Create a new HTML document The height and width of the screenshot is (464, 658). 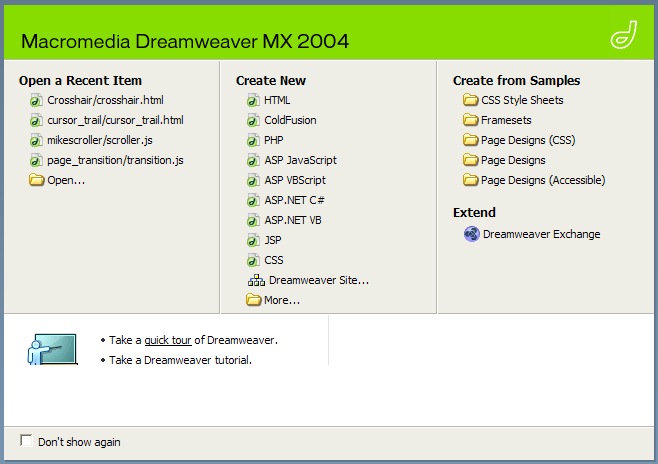point(277,100)
